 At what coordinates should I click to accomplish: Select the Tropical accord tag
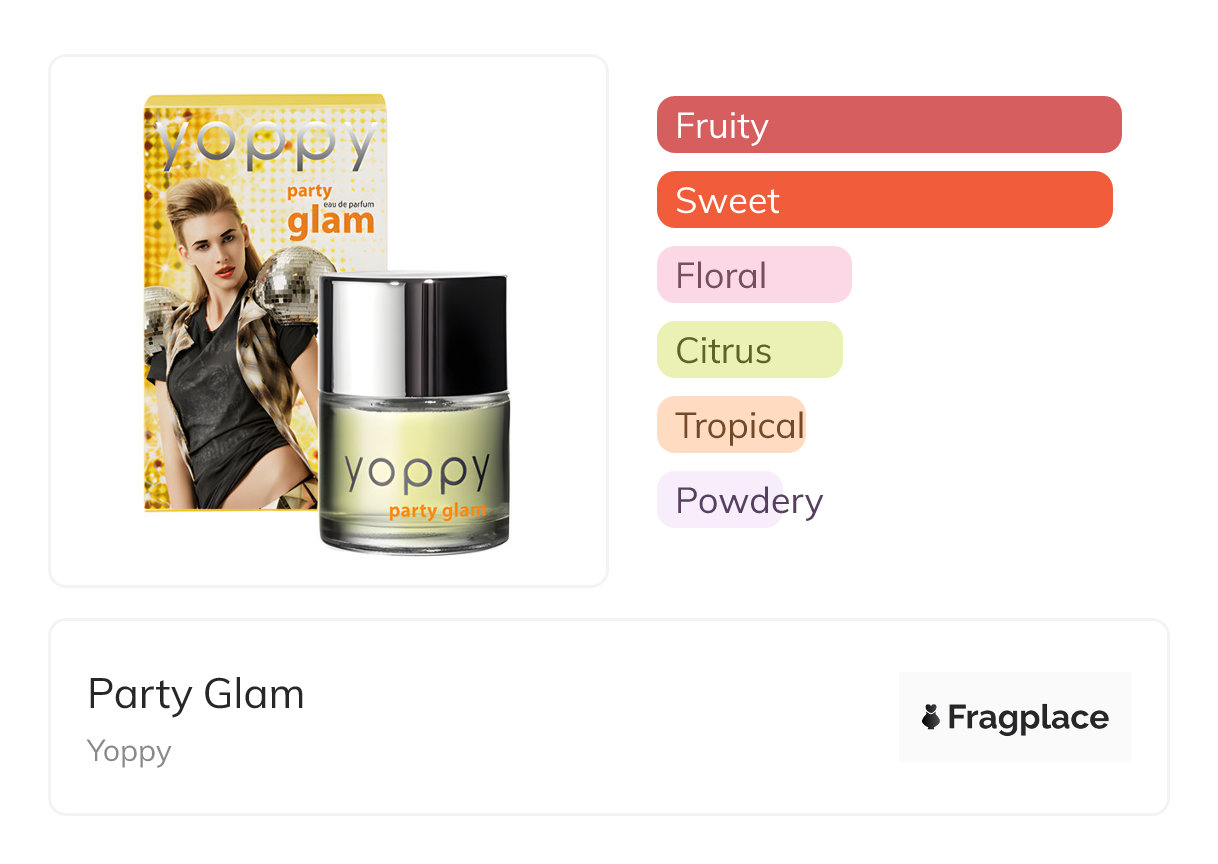click(731, 425)
